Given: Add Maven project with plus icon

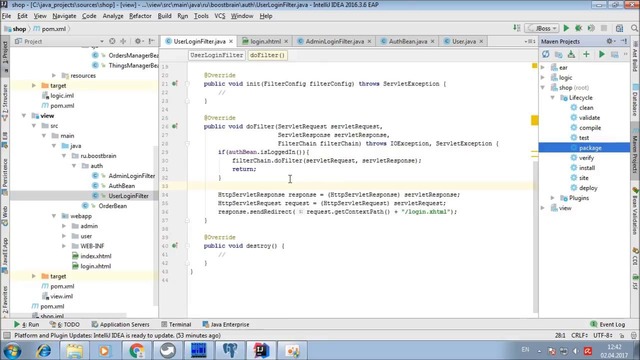Looking at the screenshot, I should [x=586, y=54].
